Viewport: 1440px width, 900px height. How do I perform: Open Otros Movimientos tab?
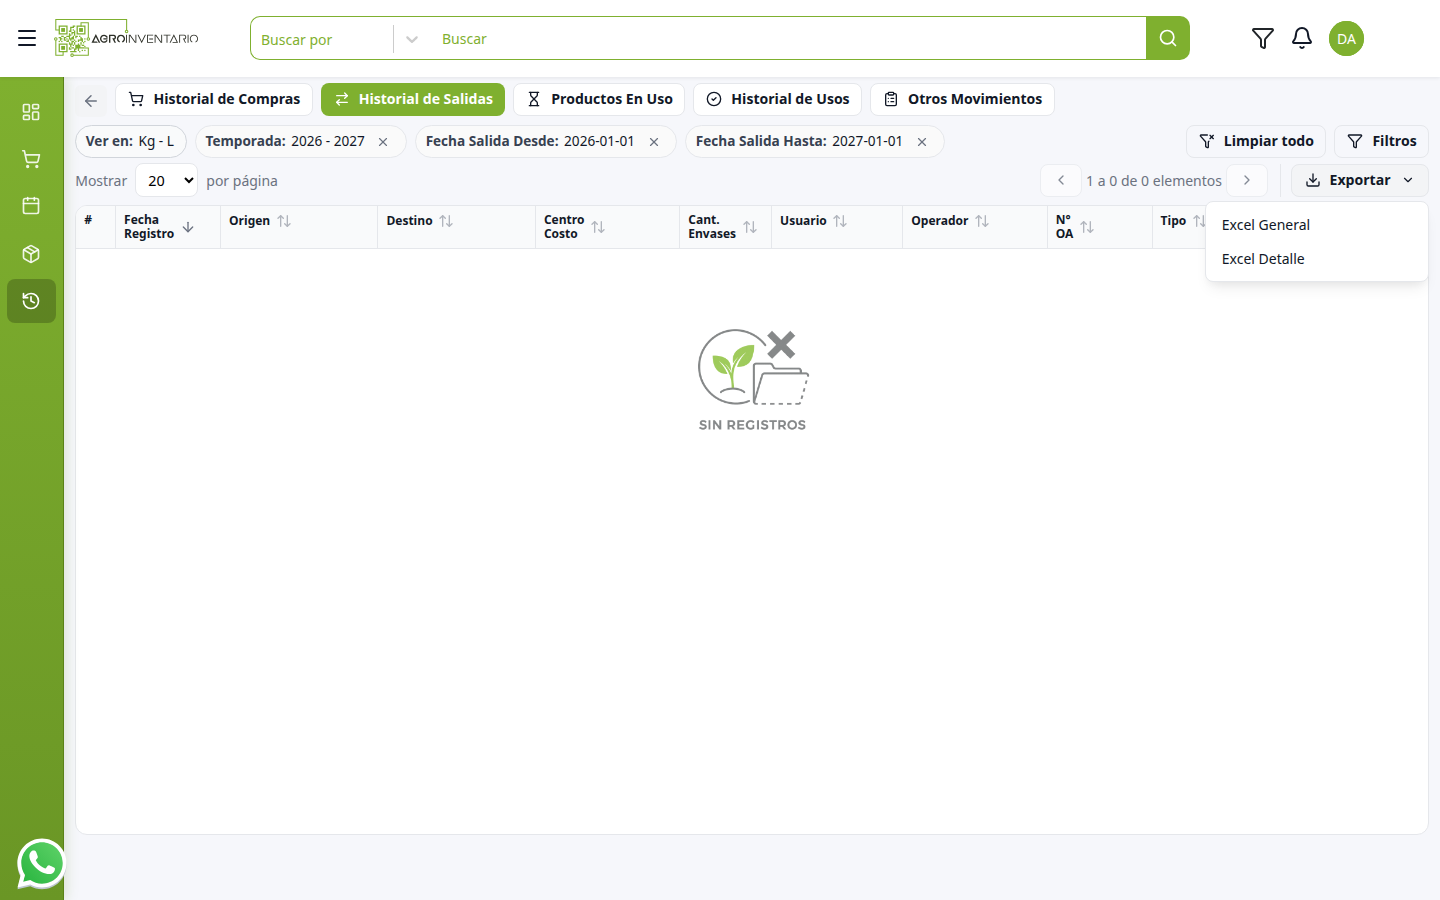(962, 99)
